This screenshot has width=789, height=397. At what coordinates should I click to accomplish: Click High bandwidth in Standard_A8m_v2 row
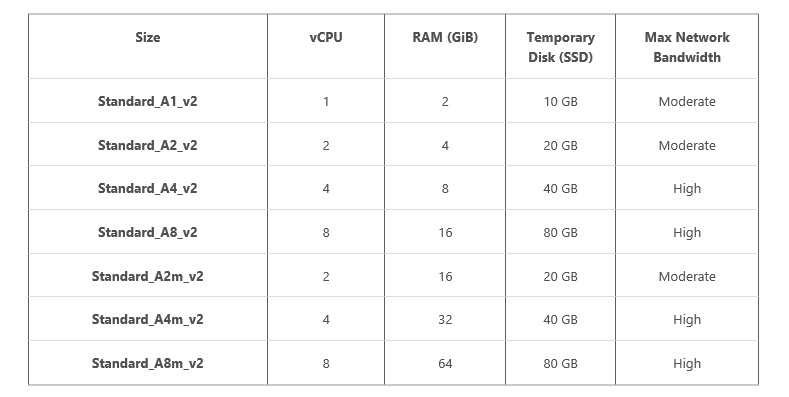[687, 363]
